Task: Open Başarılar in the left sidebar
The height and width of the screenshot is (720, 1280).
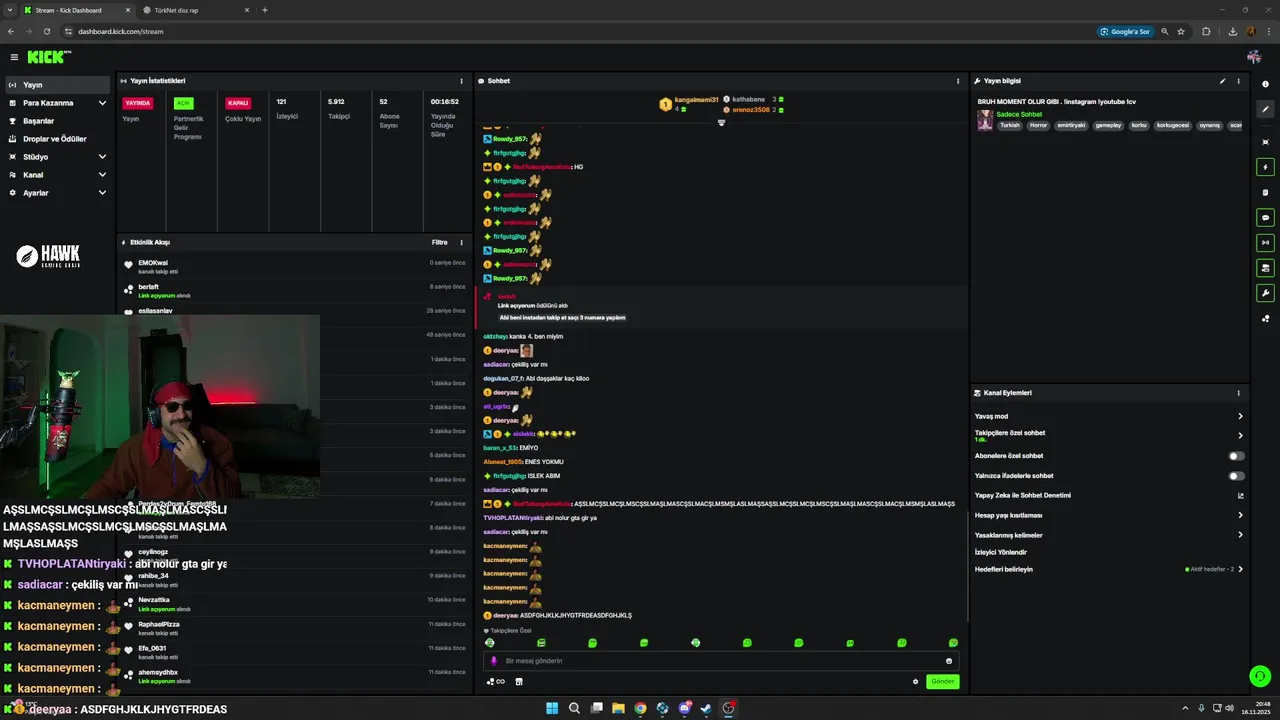Action: (x=57, y=121)
